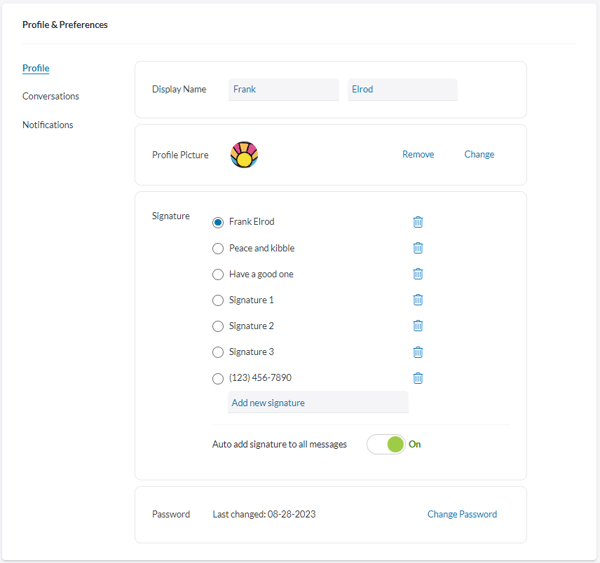This screenshot has height=563, width=600.
Task: Click the sun profile picture avatar
Action: pyautogui.click(x=244, y=155)
